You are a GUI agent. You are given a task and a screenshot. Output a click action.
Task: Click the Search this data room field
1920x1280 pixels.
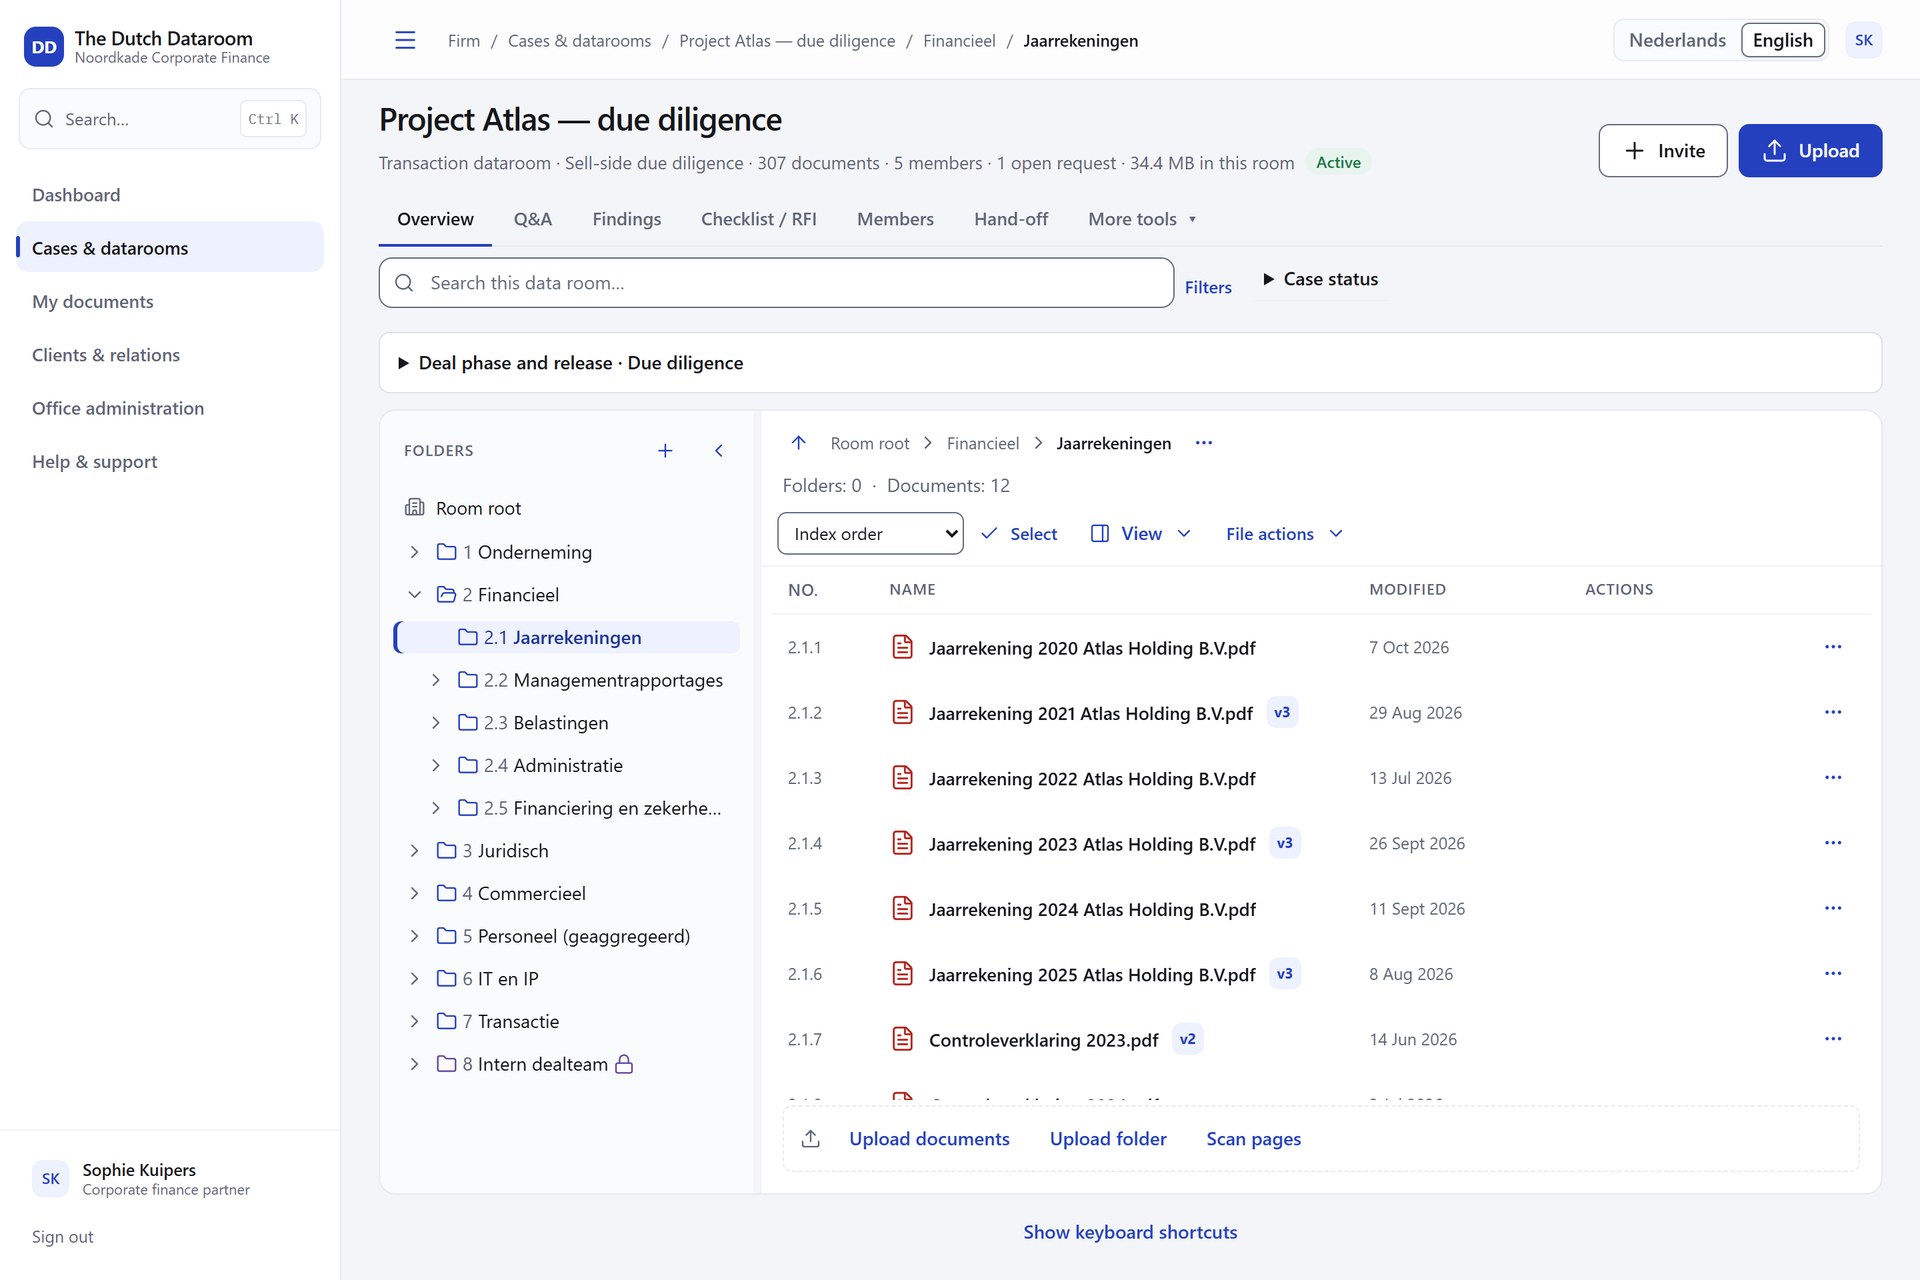tap(776, 283)
